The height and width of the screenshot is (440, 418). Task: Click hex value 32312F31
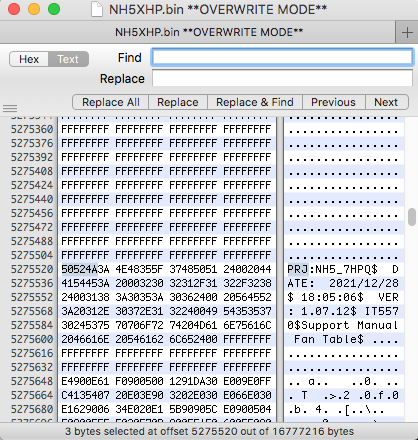(x=193, y=283)
